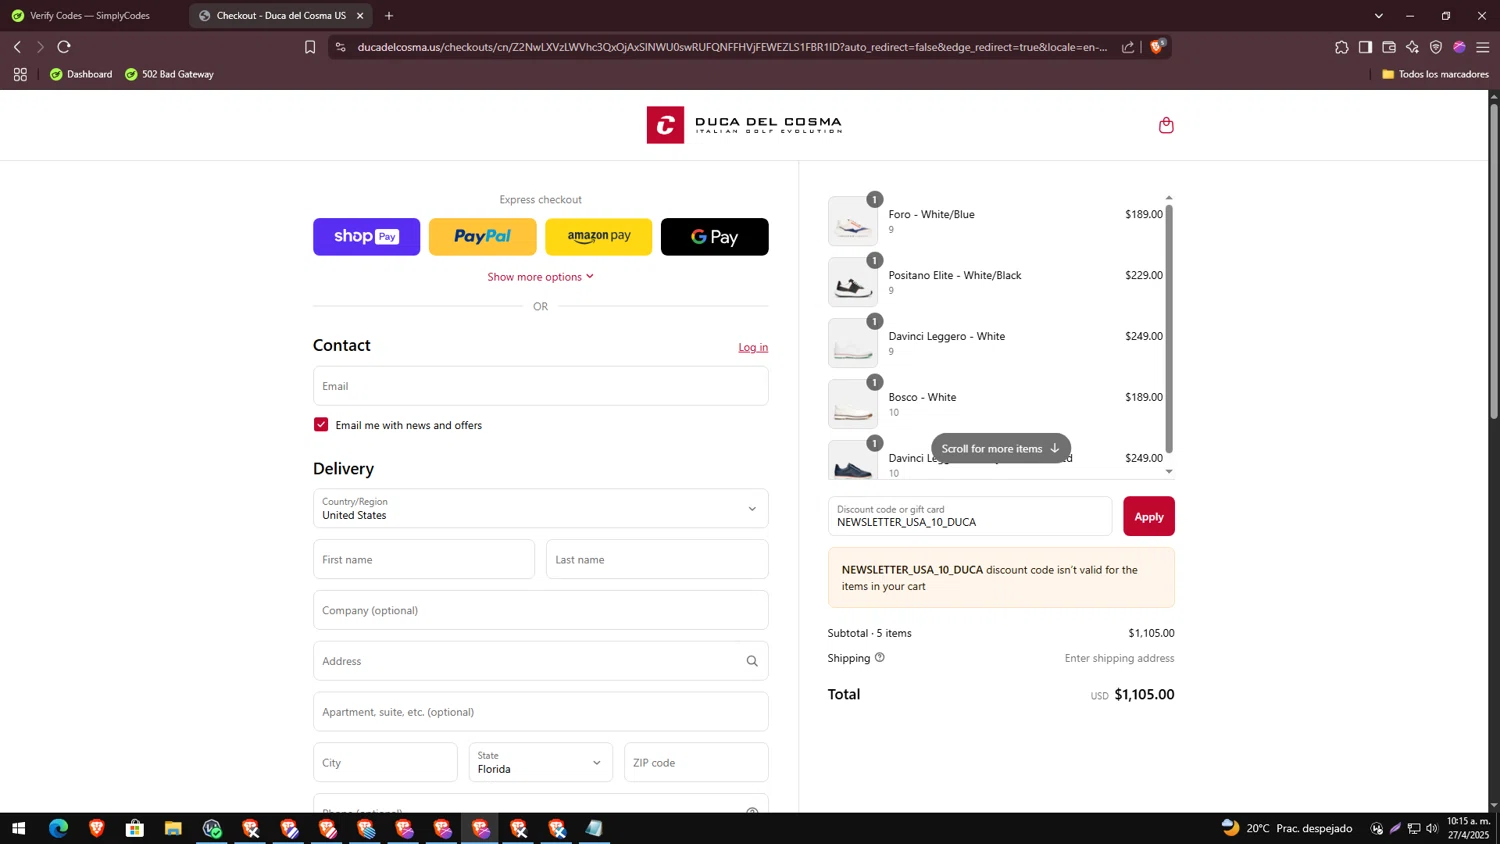Open the tab search chevron in title bar

(1379, 16)
